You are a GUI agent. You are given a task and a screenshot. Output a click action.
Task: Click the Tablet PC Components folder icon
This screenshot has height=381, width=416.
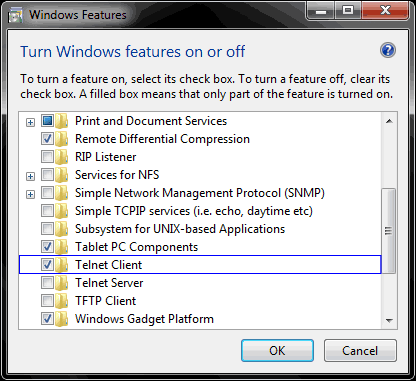[x=62, y=247]
